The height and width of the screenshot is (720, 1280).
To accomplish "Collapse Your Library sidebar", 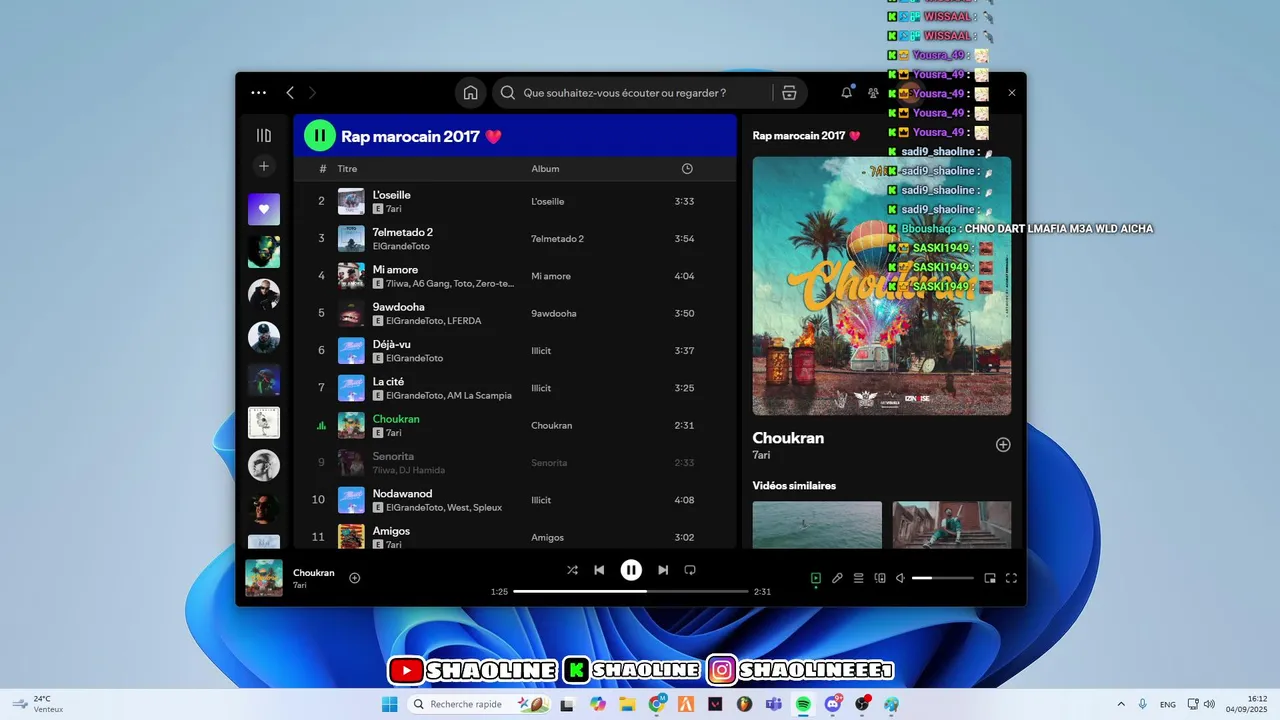I will pyautogui.click(x=264, y=135).
